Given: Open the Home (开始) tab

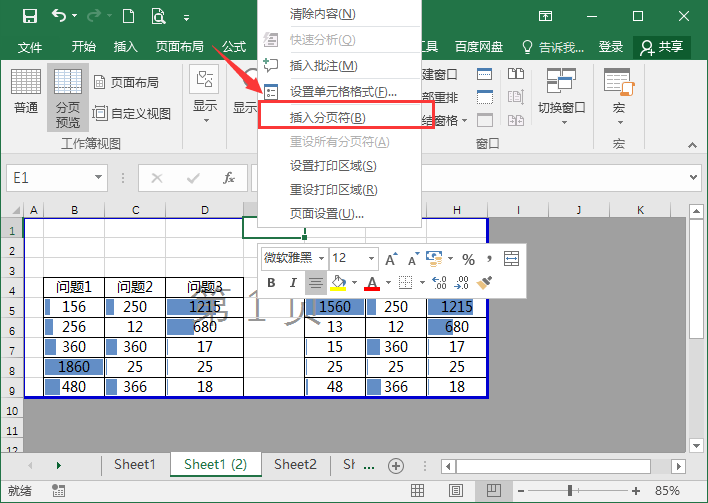Looking at the screenshot, I should (84, 47).
